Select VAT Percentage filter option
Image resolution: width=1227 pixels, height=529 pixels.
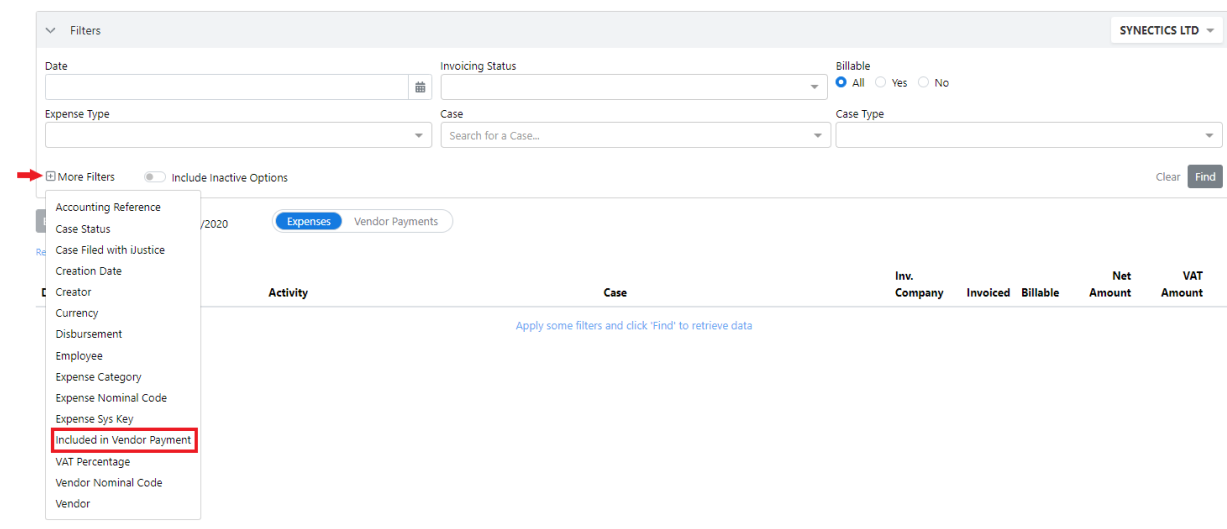[x=92, y=462]
